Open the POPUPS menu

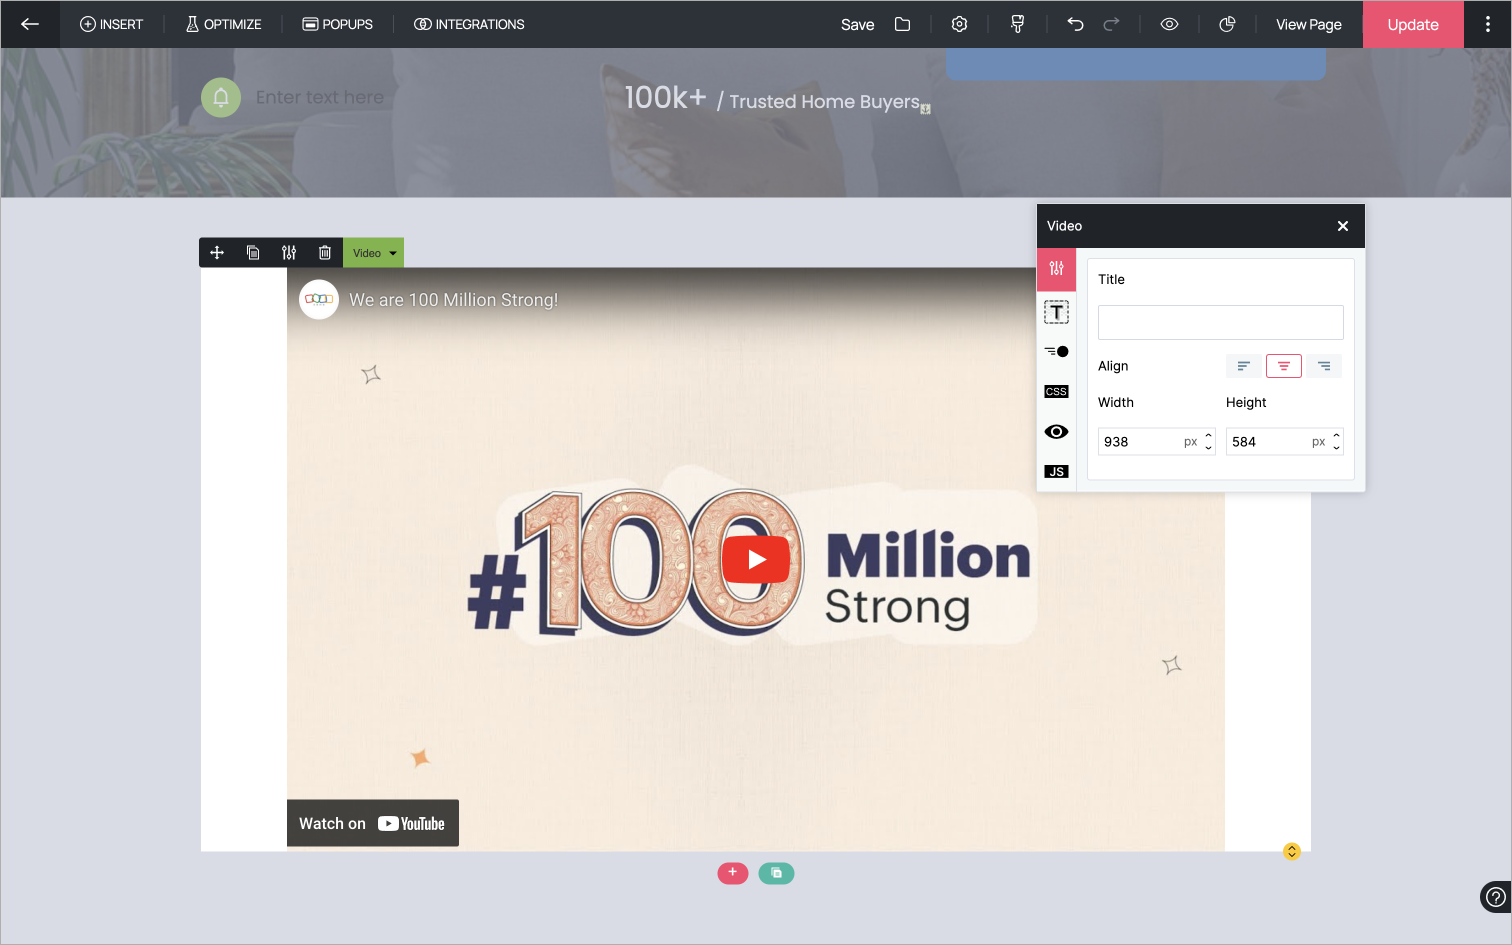338,24
